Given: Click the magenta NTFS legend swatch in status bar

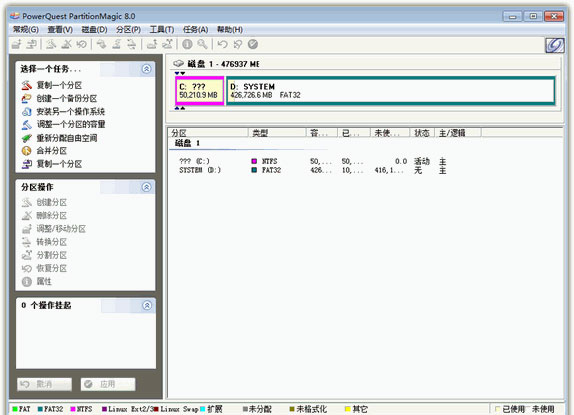Looking at the screenshot, I should click(73, 409).
